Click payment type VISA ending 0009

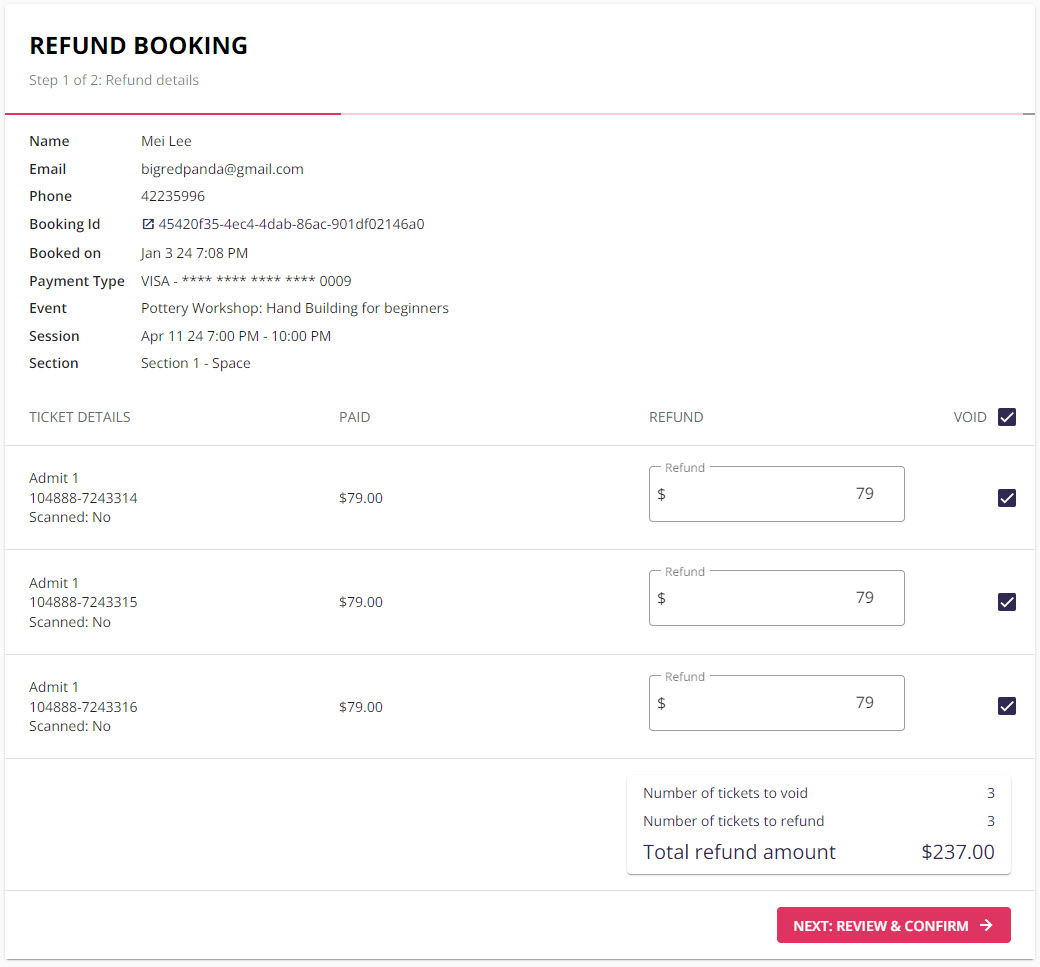pyautogui.click(x=246, y=281)
